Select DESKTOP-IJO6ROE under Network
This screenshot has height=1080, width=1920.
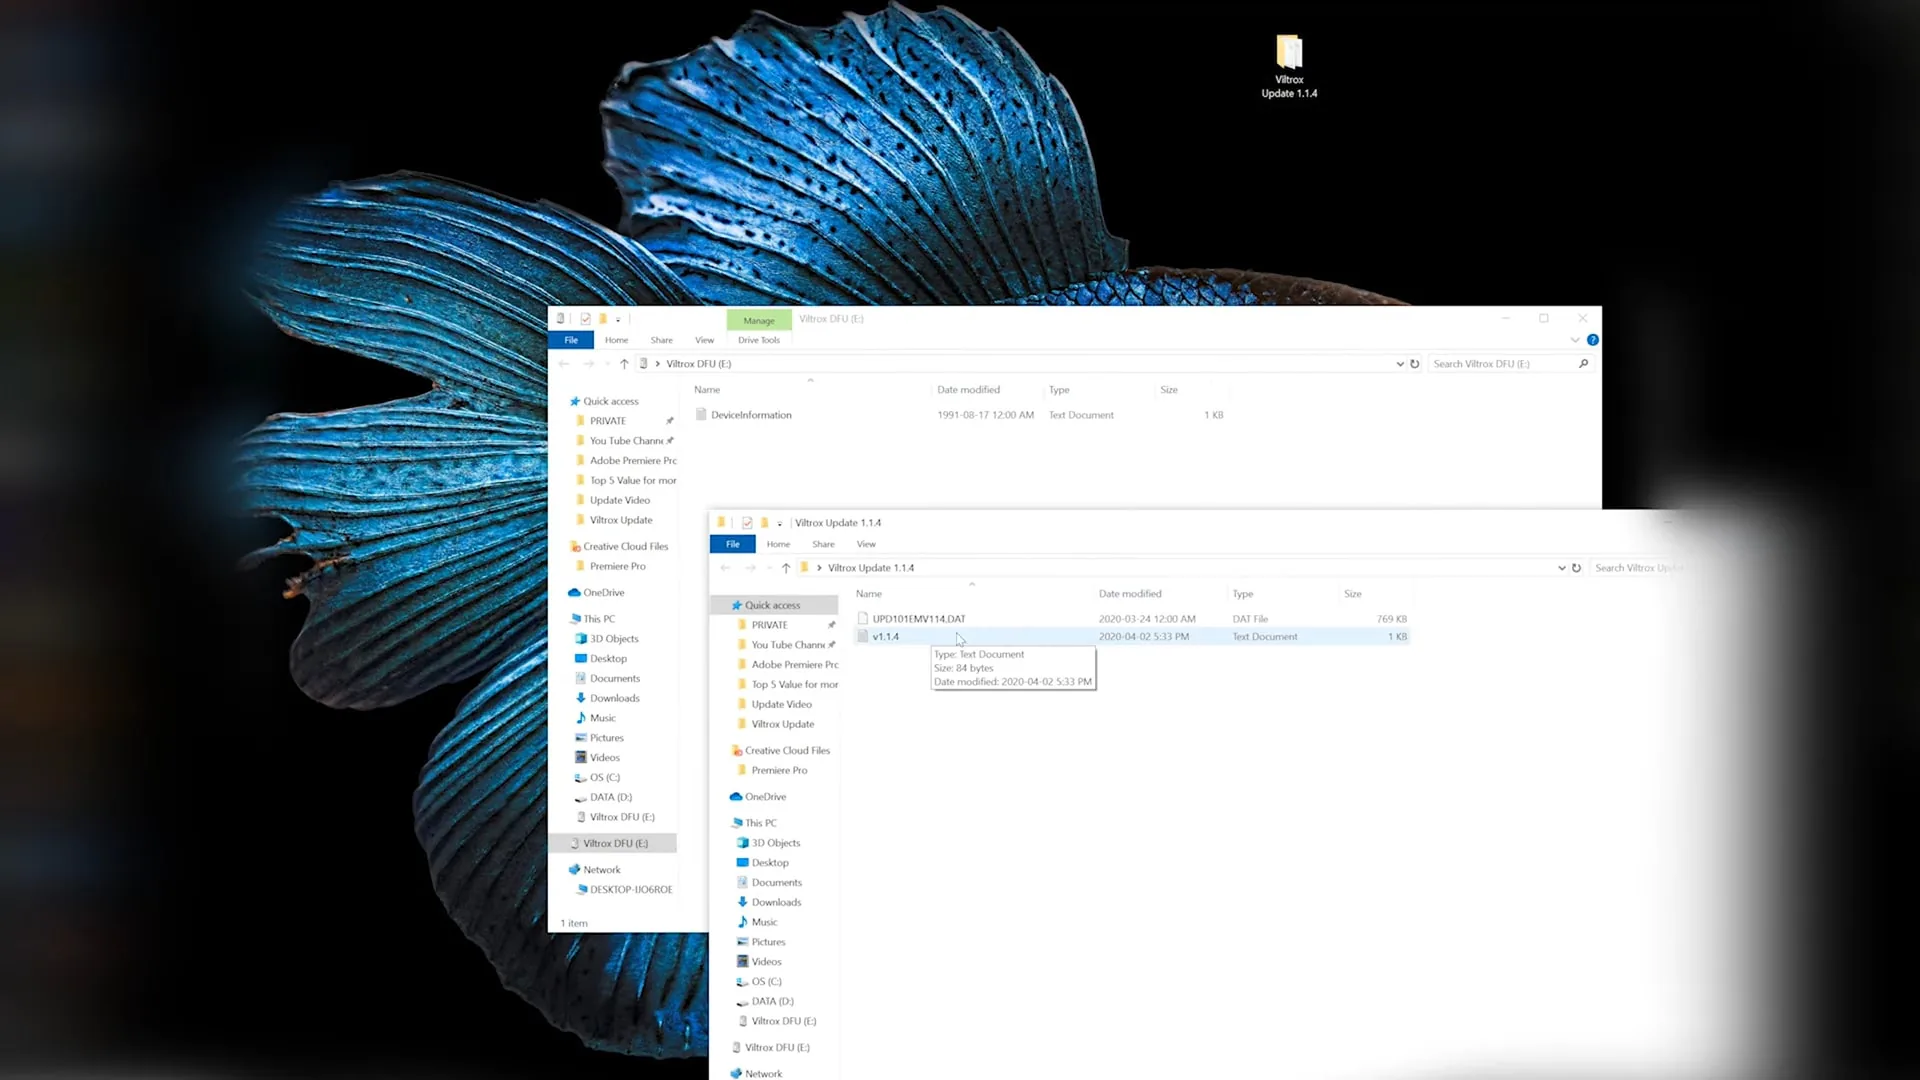click(631, 890)
